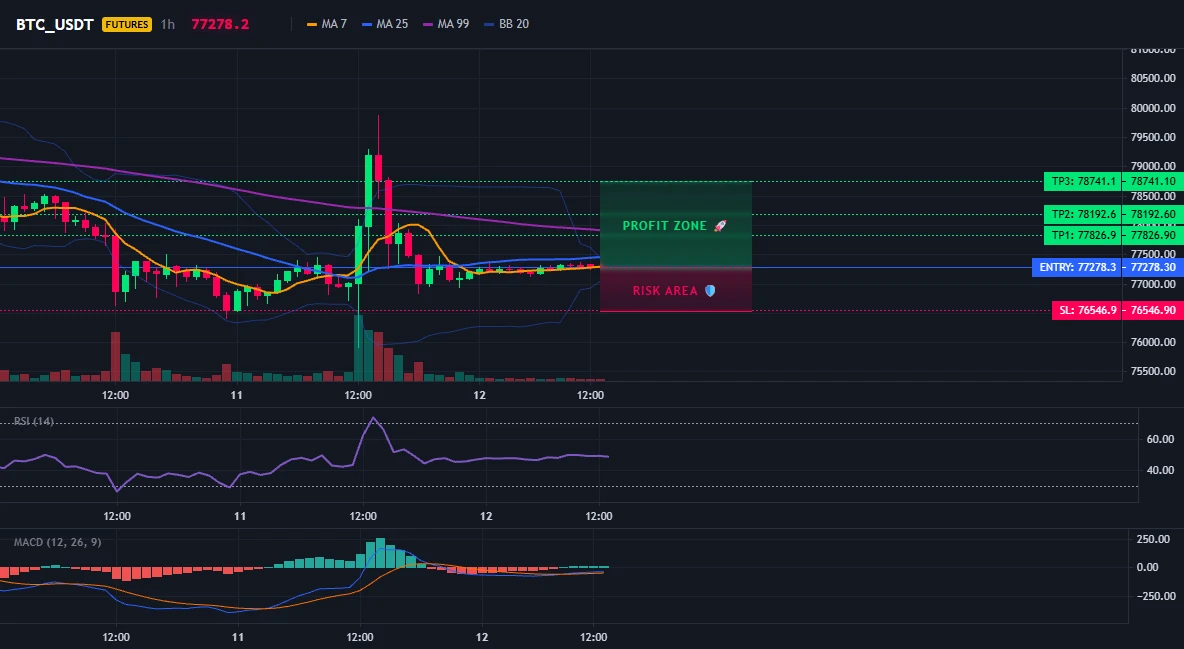This screenshot has height=649, width=1184.
Task: Click the rocket icon in profit zone
Action: click(720, 226)
